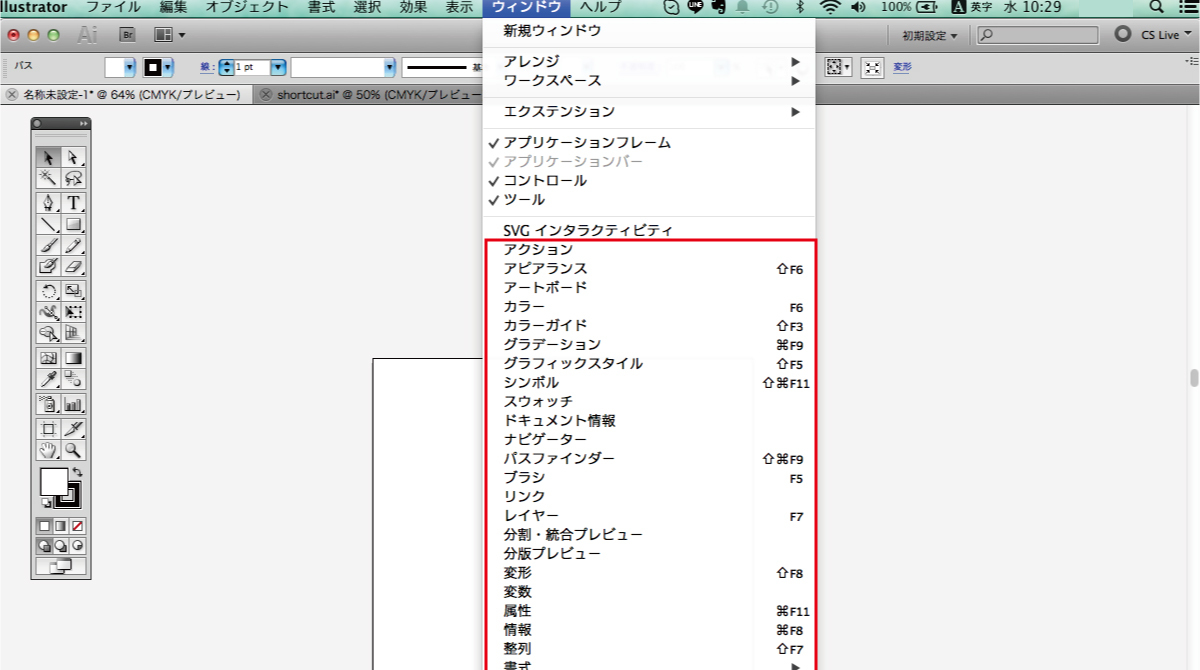Select the Rectangle tool
Image resolution: width=1200 pixels, height=670 pixels.
[74, 224]
